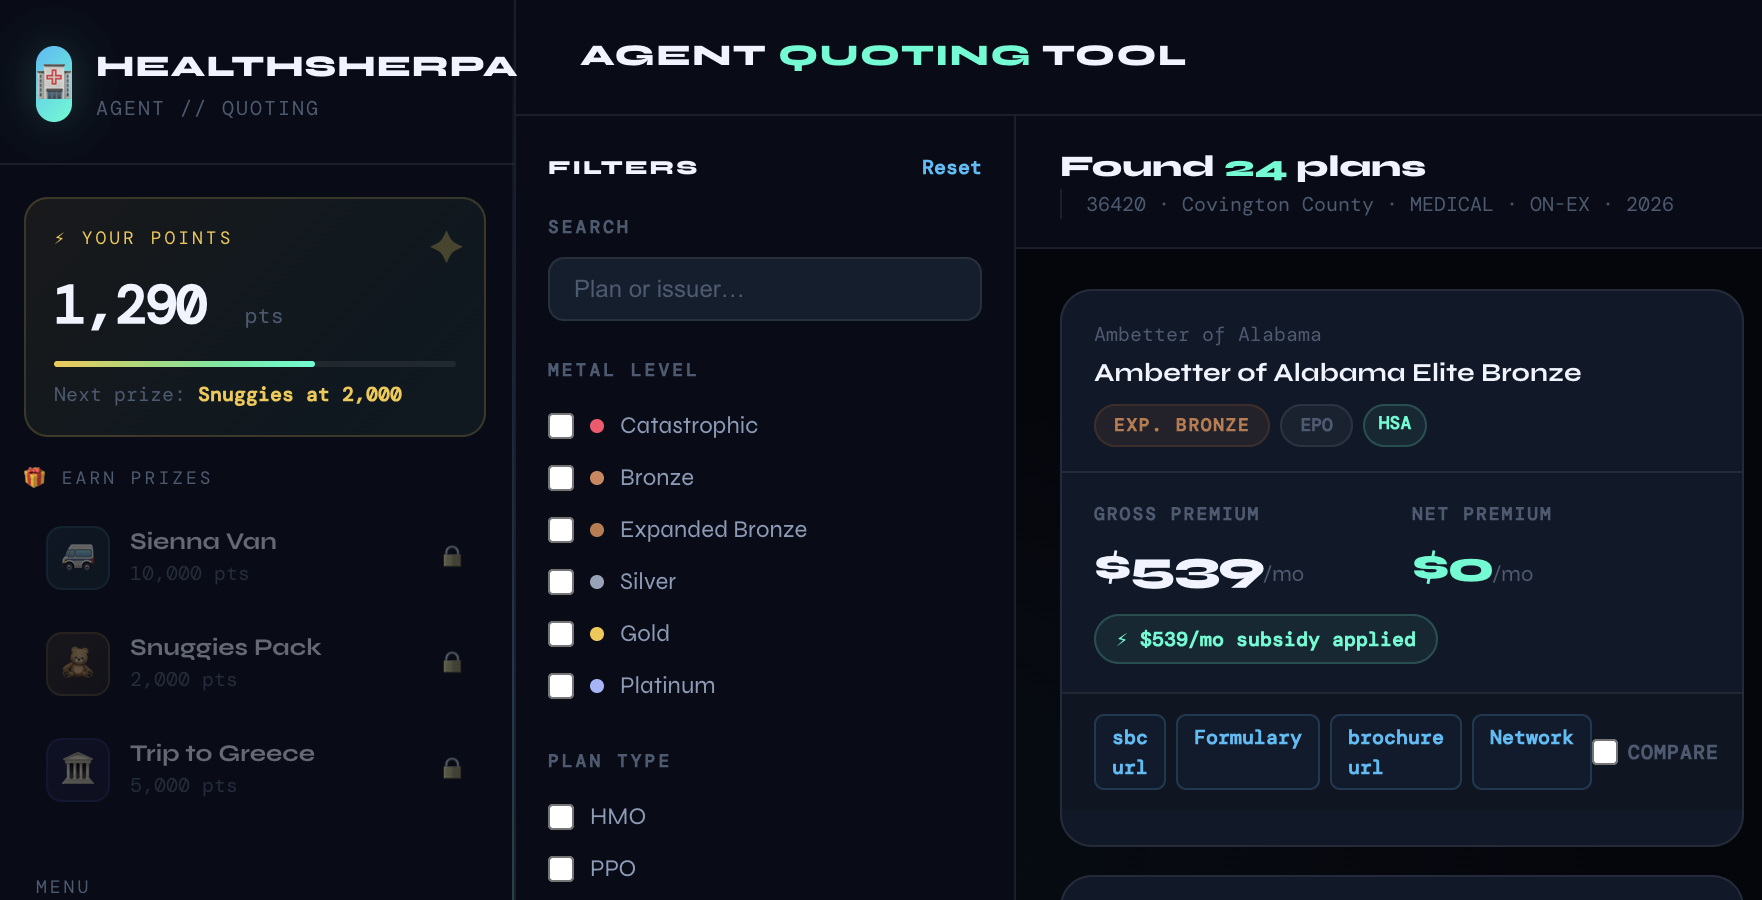Image resolution: width=1762 pixels, height=900 pixels.
Task: Open the sbc url link
Action: tap(1130, 752)
